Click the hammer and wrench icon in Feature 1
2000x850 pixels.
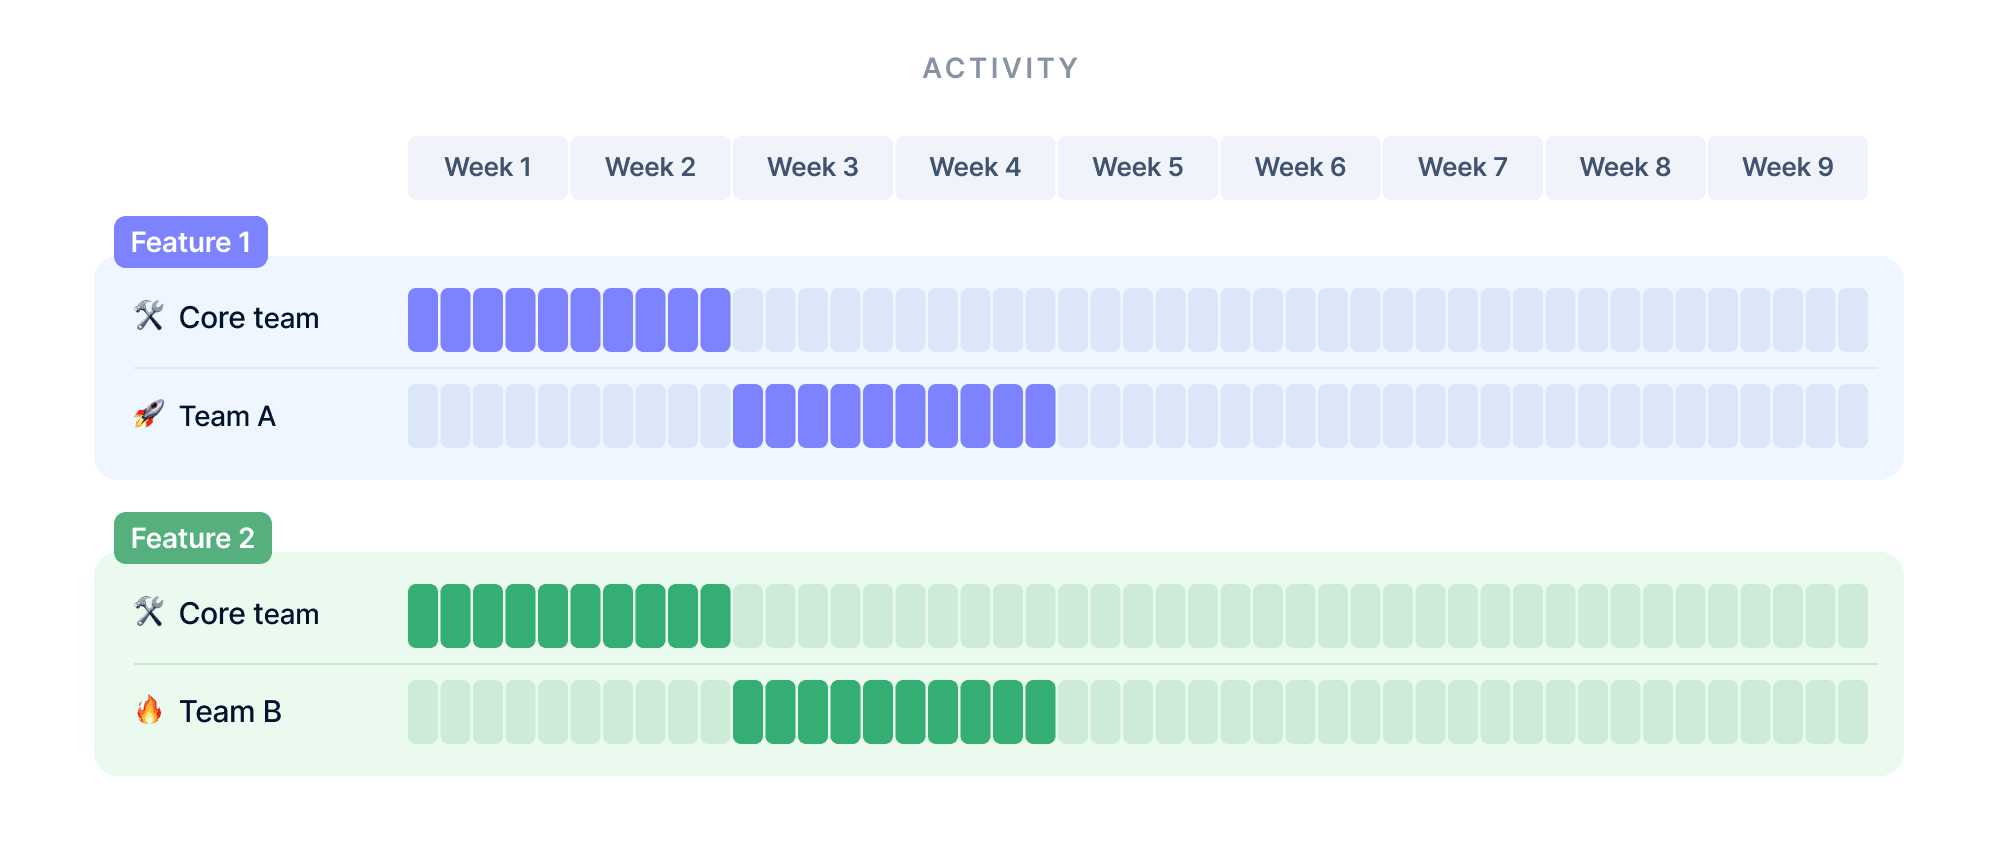click(x=149, y=316)
